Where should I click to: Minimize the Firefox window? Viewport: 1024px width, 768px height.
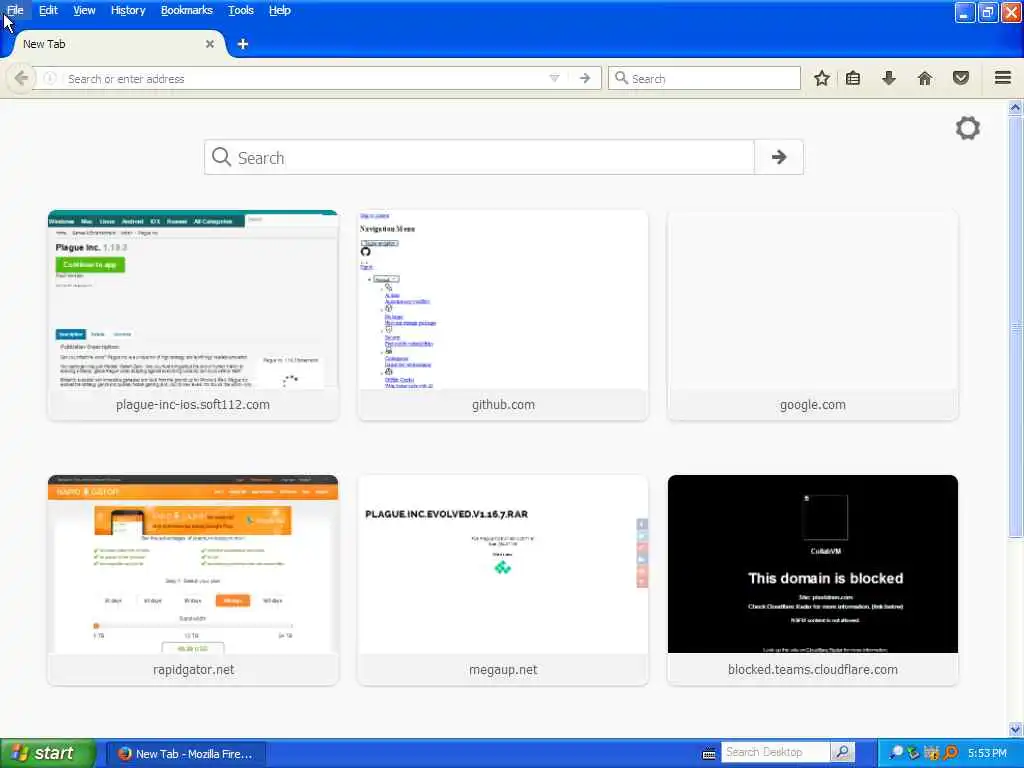pyautogui.click(x=965, y=12)
